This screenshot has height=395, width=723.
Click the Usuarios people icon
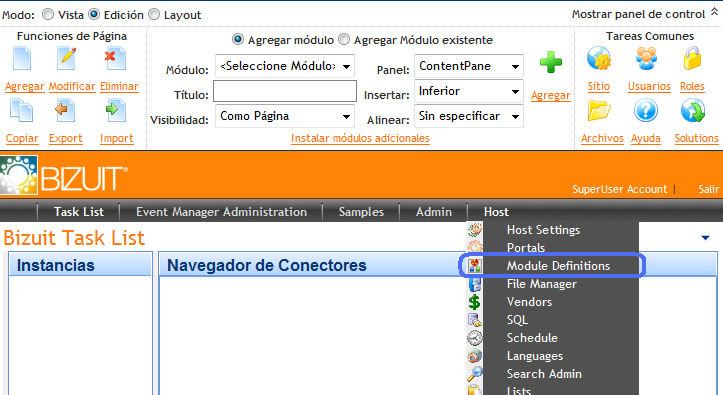pyautogui.click(x=646, y=59)
